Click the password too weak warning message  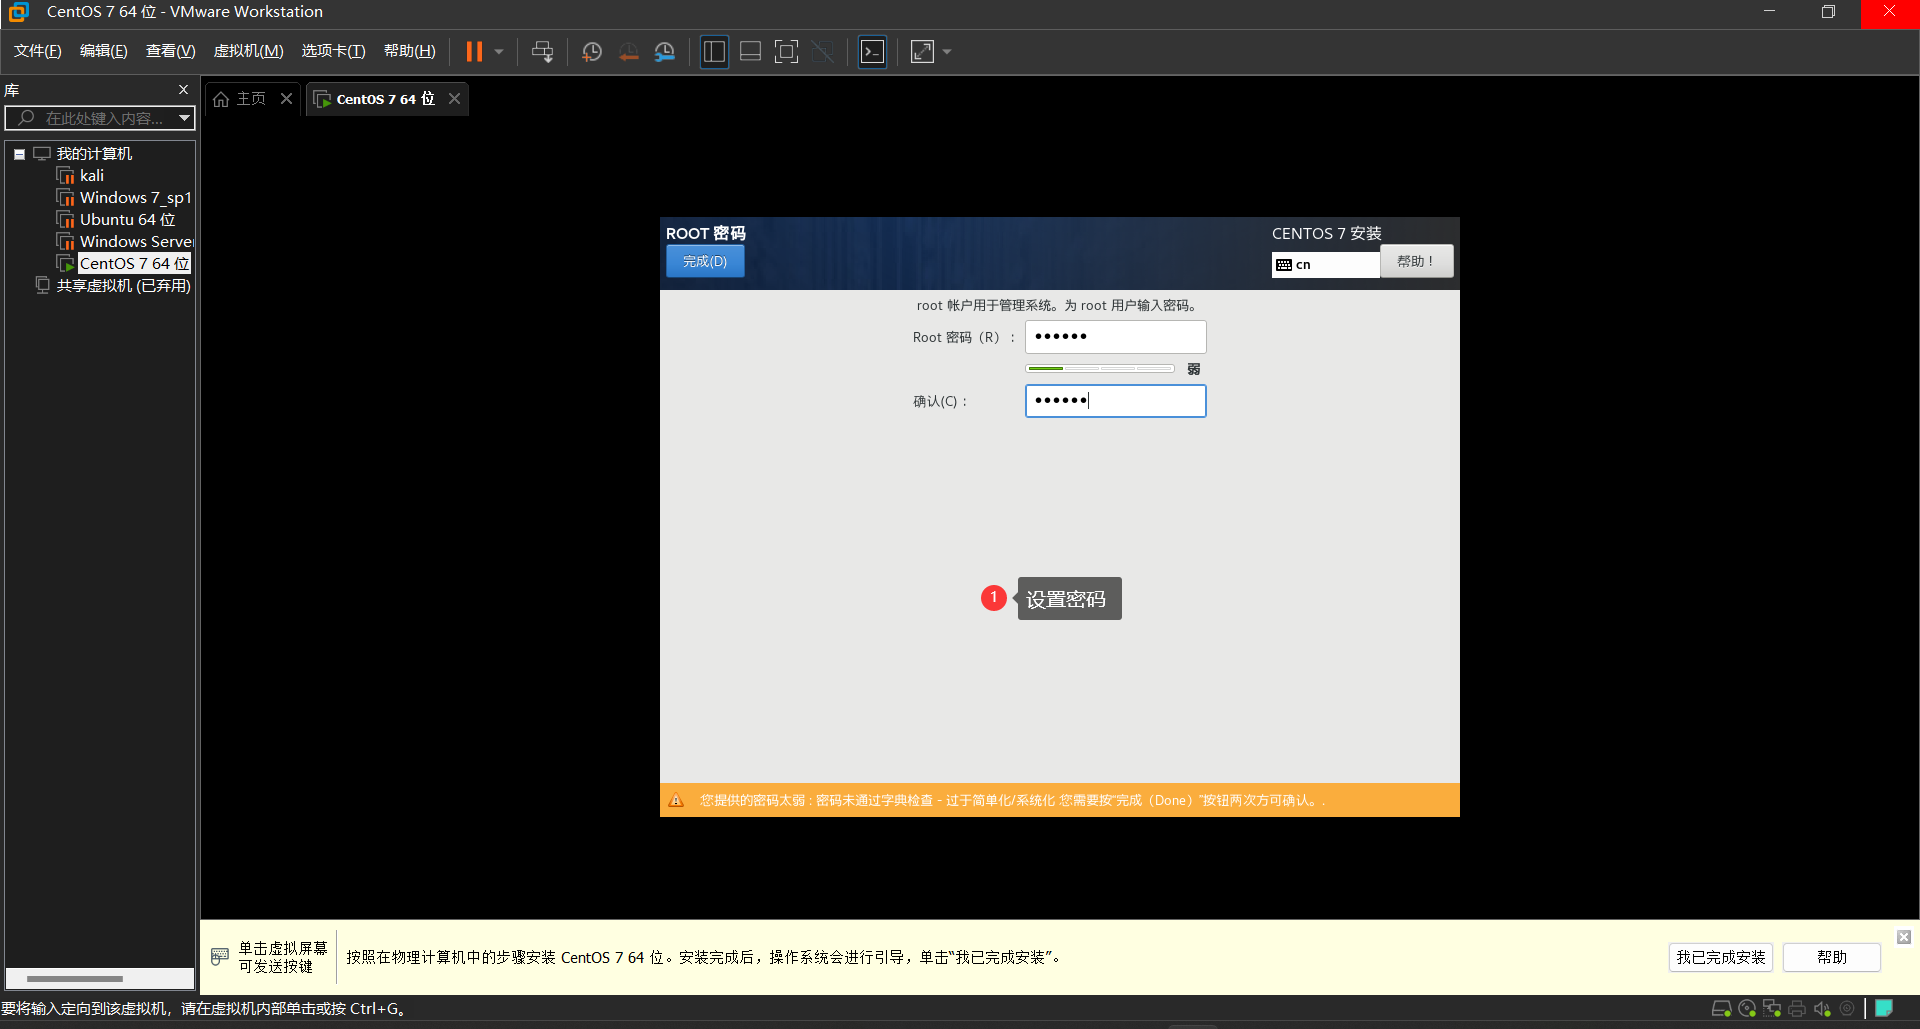[x=1012, y=800]
